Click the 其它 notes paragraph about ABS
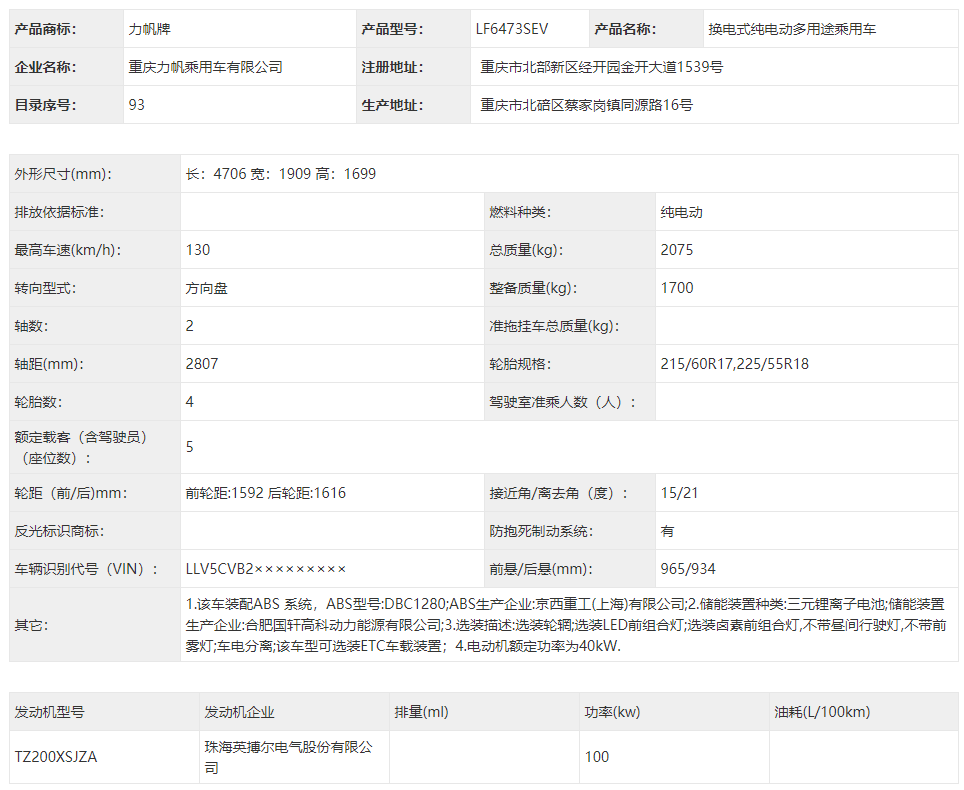The width and height of the screenshot is (964, 790). (566, 625)
